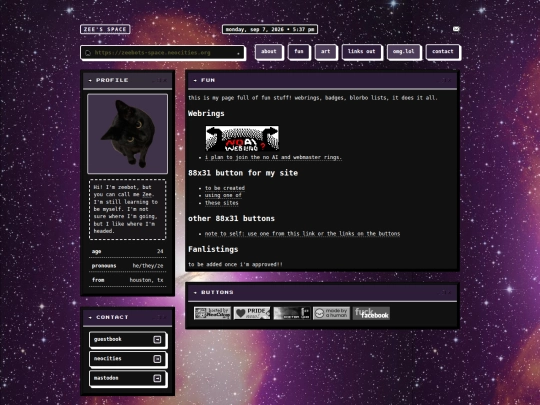Click the FUN panel window controls

444,80
